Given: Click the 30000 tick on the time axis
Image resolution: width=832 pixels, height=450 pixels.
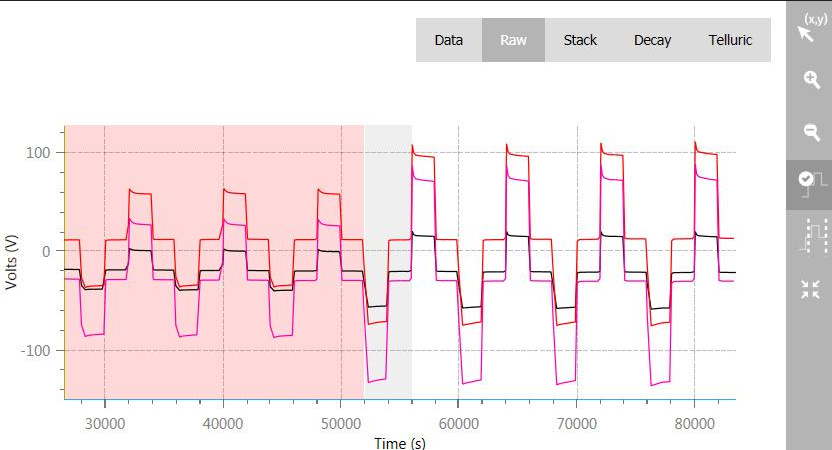Looking at the screenshot, I should click(104, 423).
